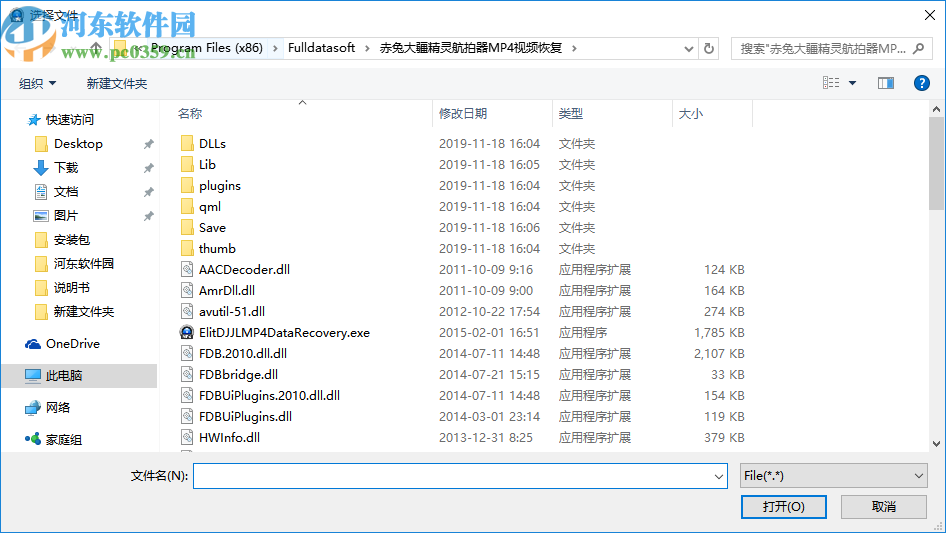Select FDBUiPlugins.2010.dll.dll file icon

click(x=187, y=396)
